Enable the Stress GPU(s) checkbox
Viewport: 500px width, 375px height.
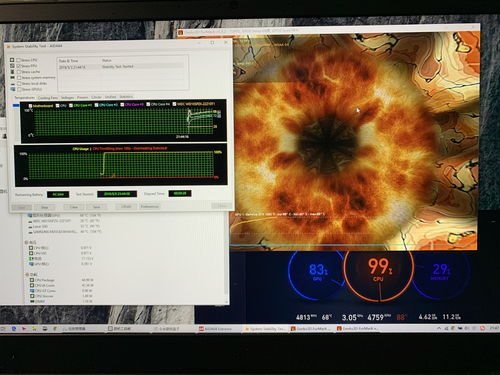pyautogui.click(x=19, y=89)
